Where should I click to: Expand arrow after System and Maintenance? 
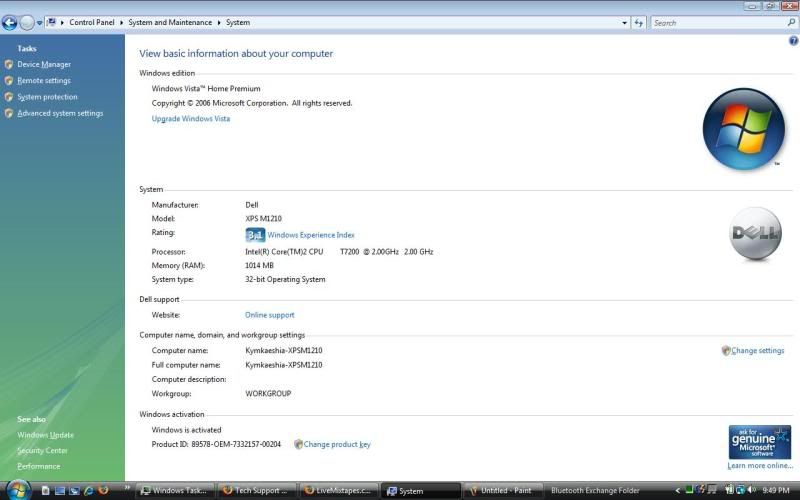point(219,22)
